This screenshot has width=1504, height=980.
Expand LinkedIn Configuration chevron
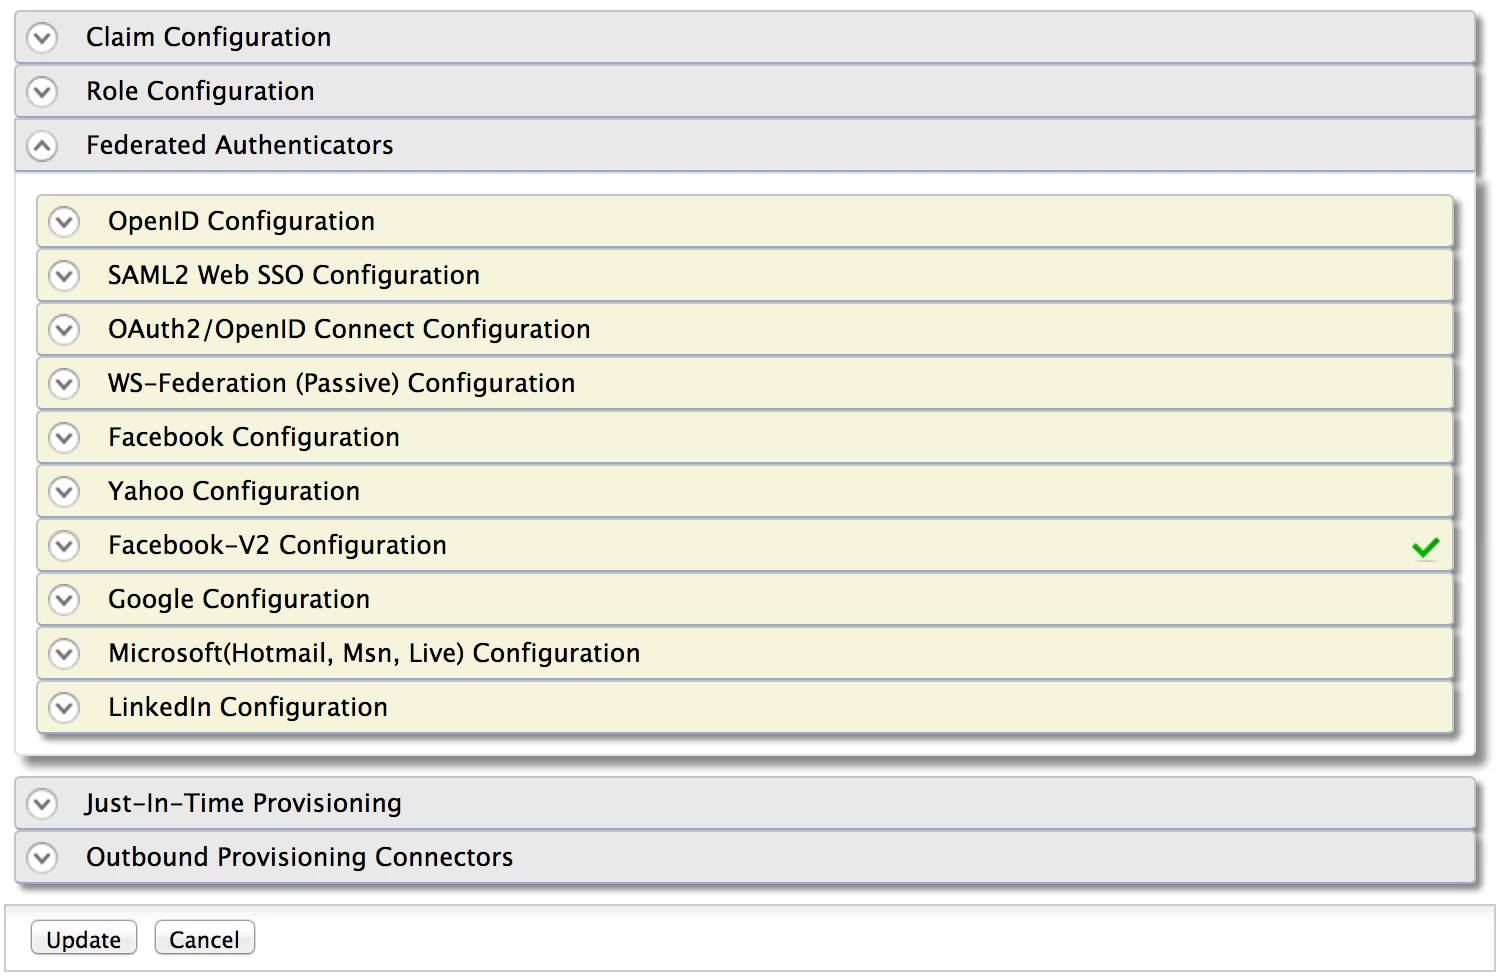(64, 707)
